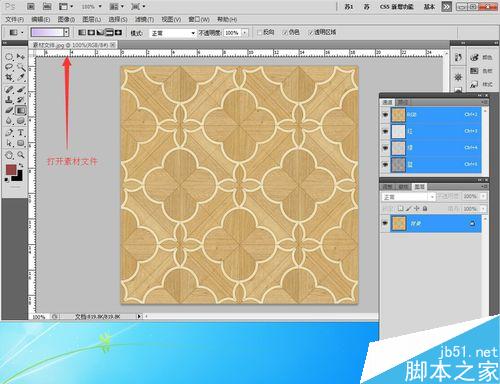
Task: Hide the RGB channel visibility eye
Action: (385, 115)
